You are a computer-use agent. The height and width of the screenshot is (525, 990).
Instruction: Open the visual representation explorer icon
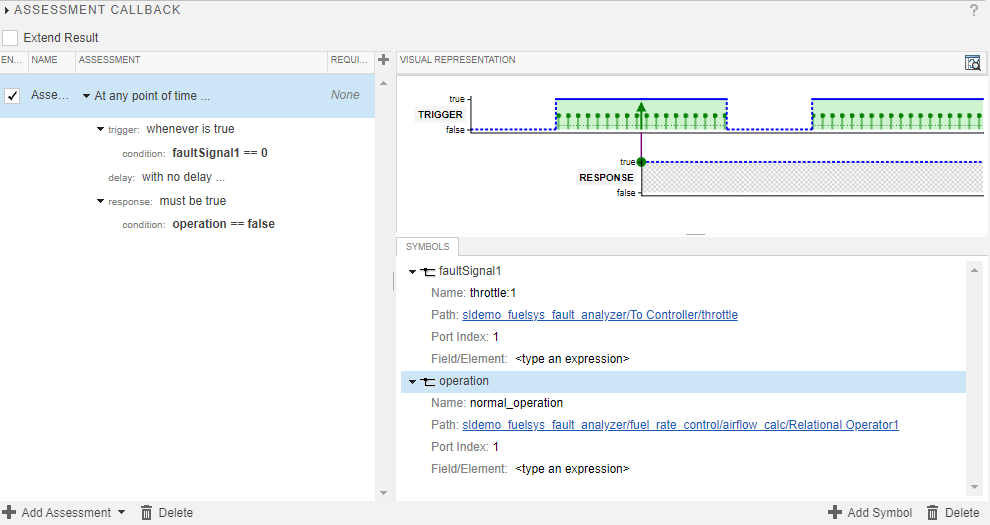pos(972,62)
